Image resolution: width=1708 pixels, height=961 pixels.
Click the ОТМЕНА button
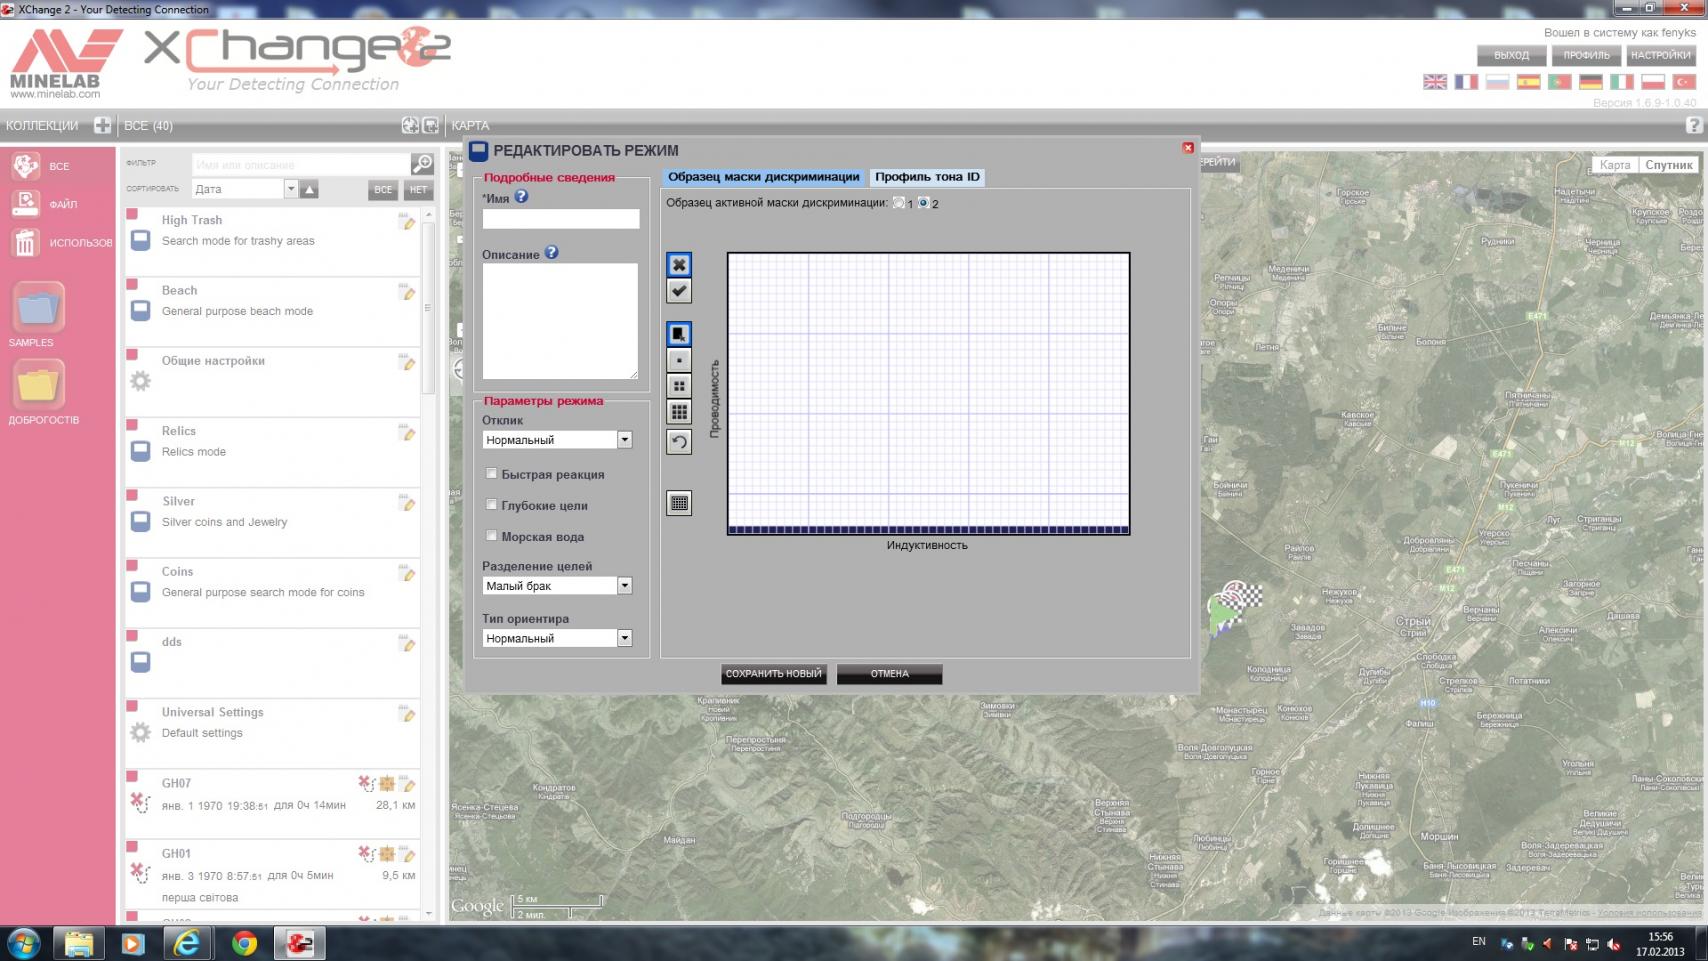pyautogui.click(x=889, y=674)
